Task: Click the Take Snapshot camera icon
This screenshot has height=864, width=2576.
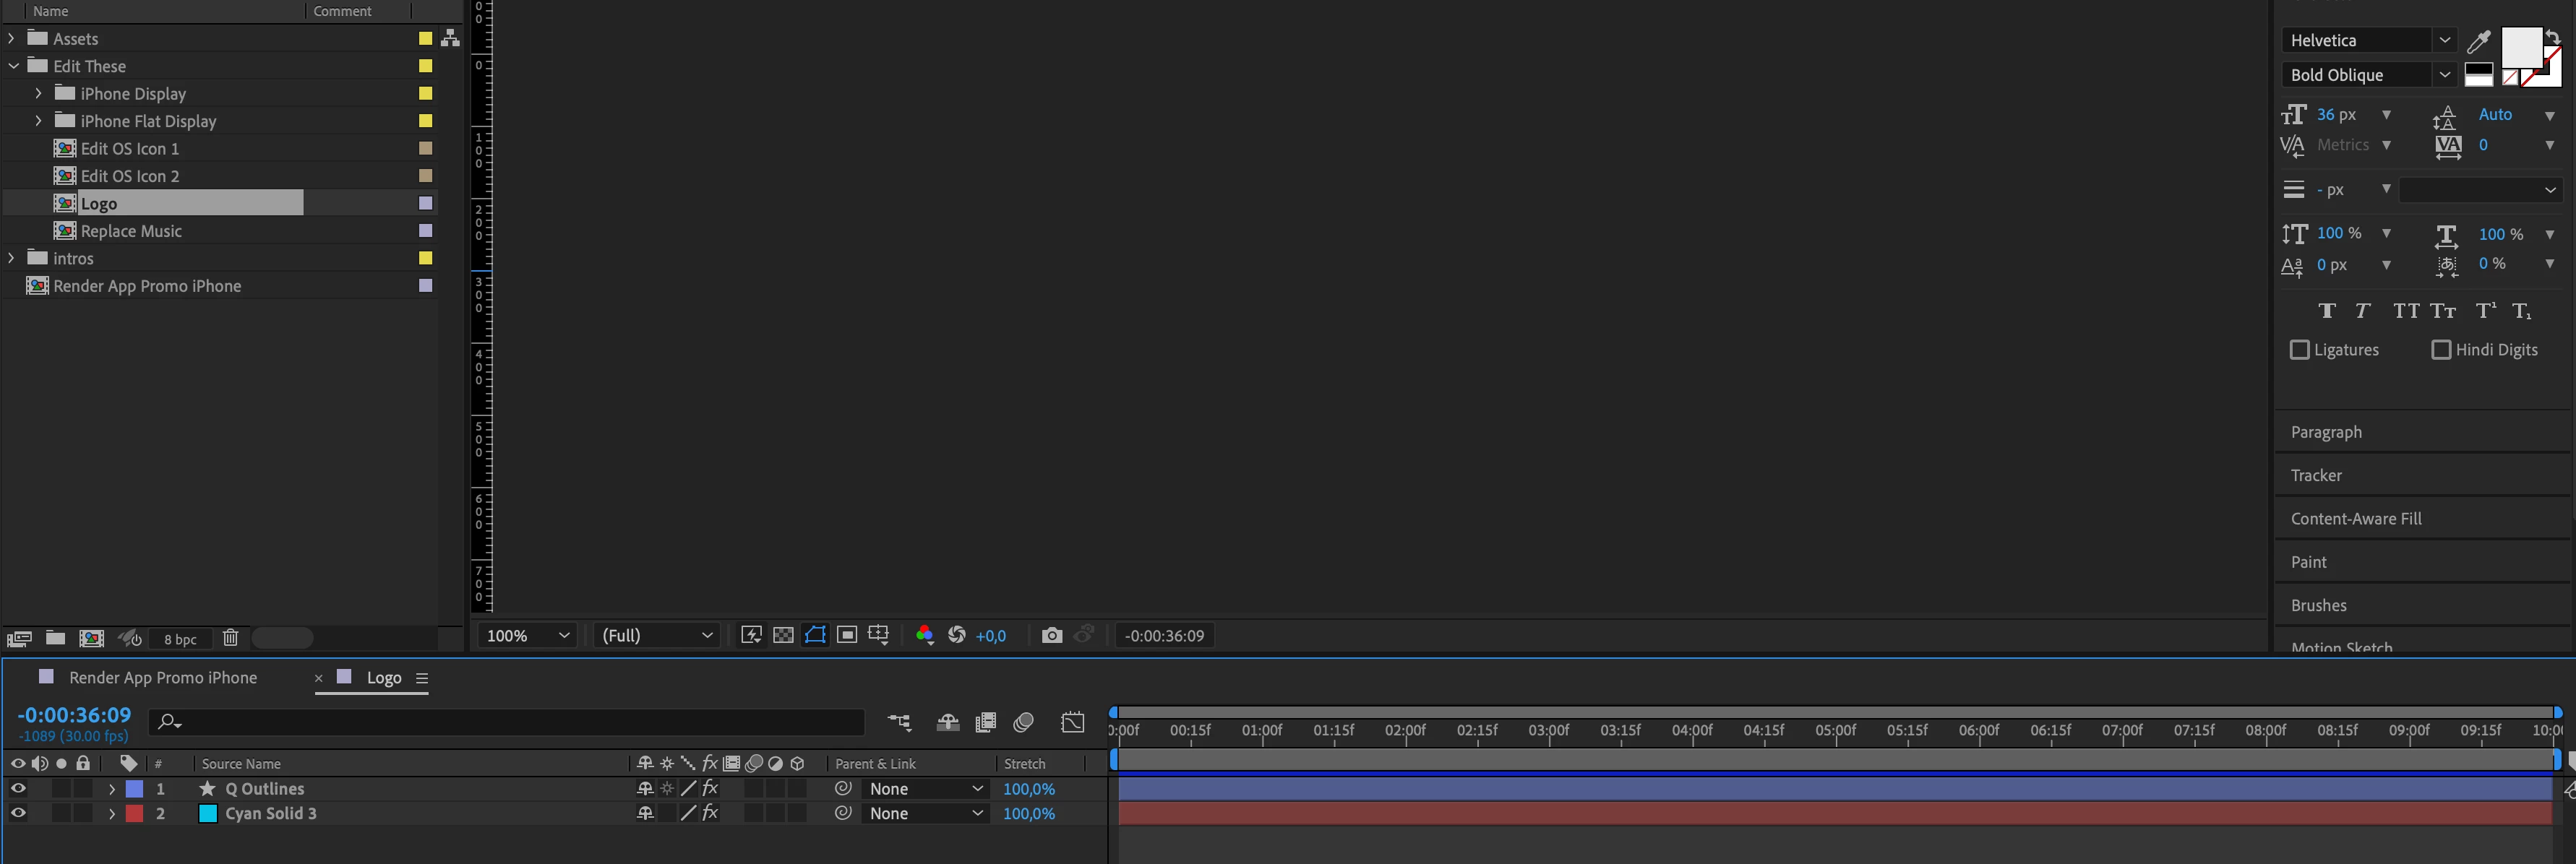Action: point(1051,635)
